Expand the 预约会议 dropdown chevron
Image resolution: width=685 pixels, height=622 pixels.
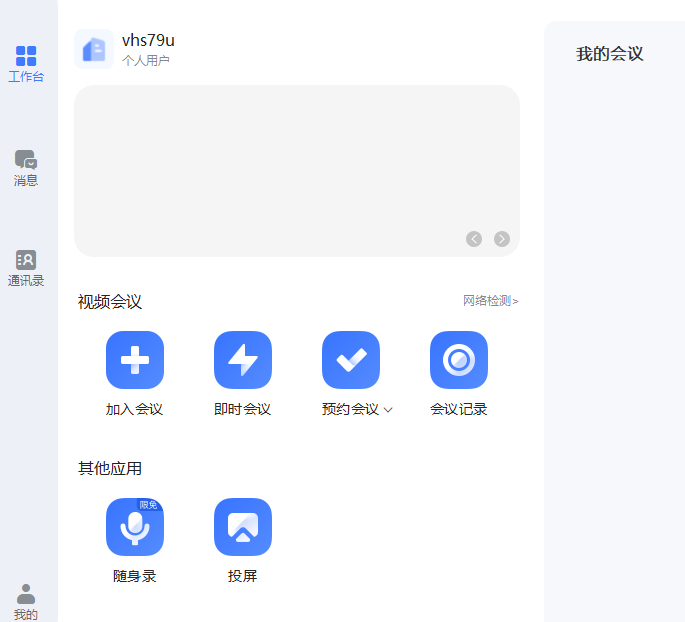click(x=388, y=410)
